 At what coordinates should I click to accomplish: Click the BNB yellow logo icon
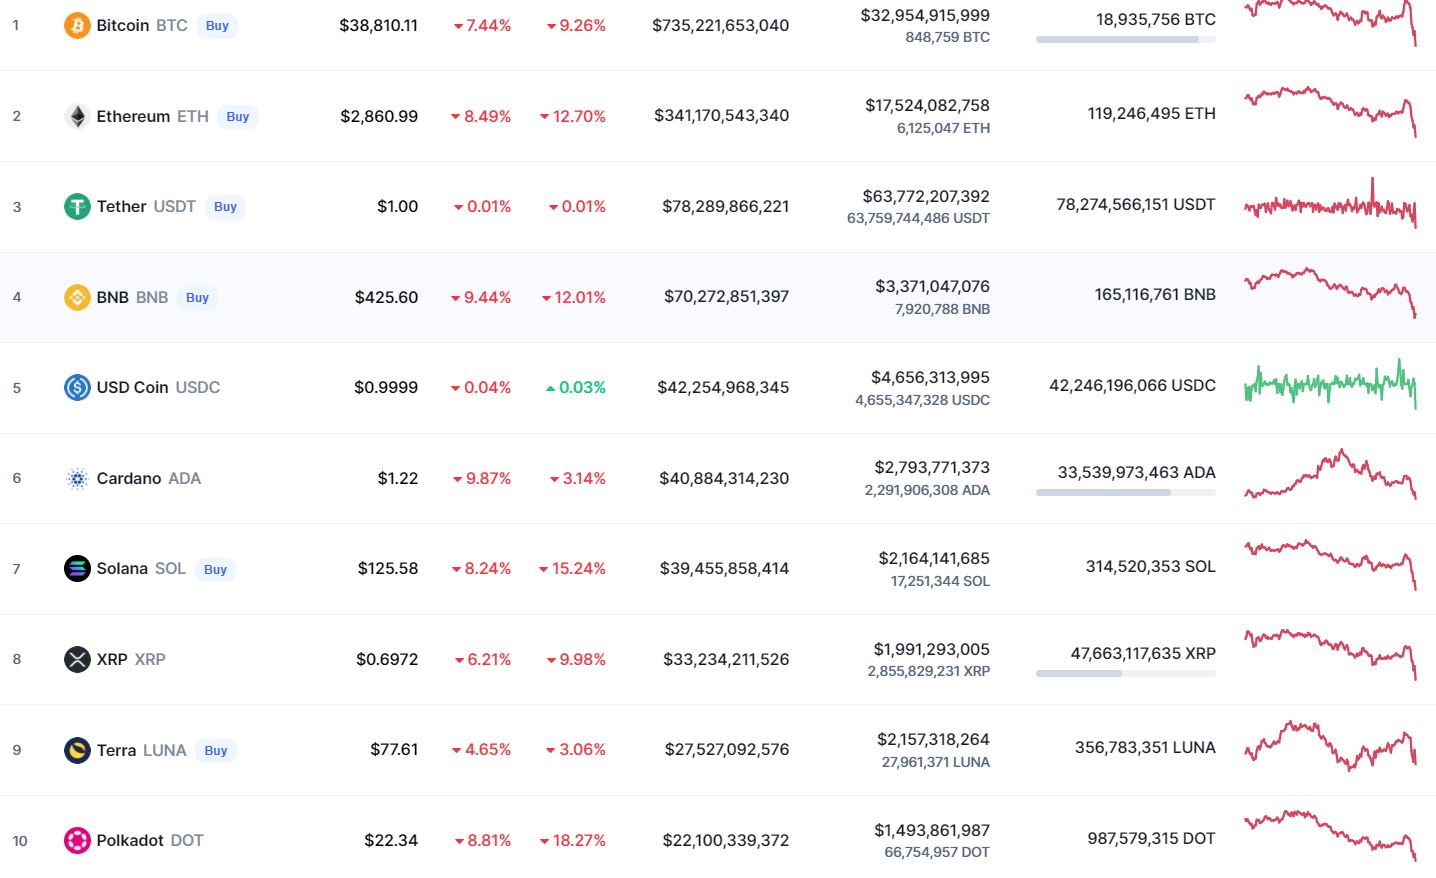tap(77, 297)
